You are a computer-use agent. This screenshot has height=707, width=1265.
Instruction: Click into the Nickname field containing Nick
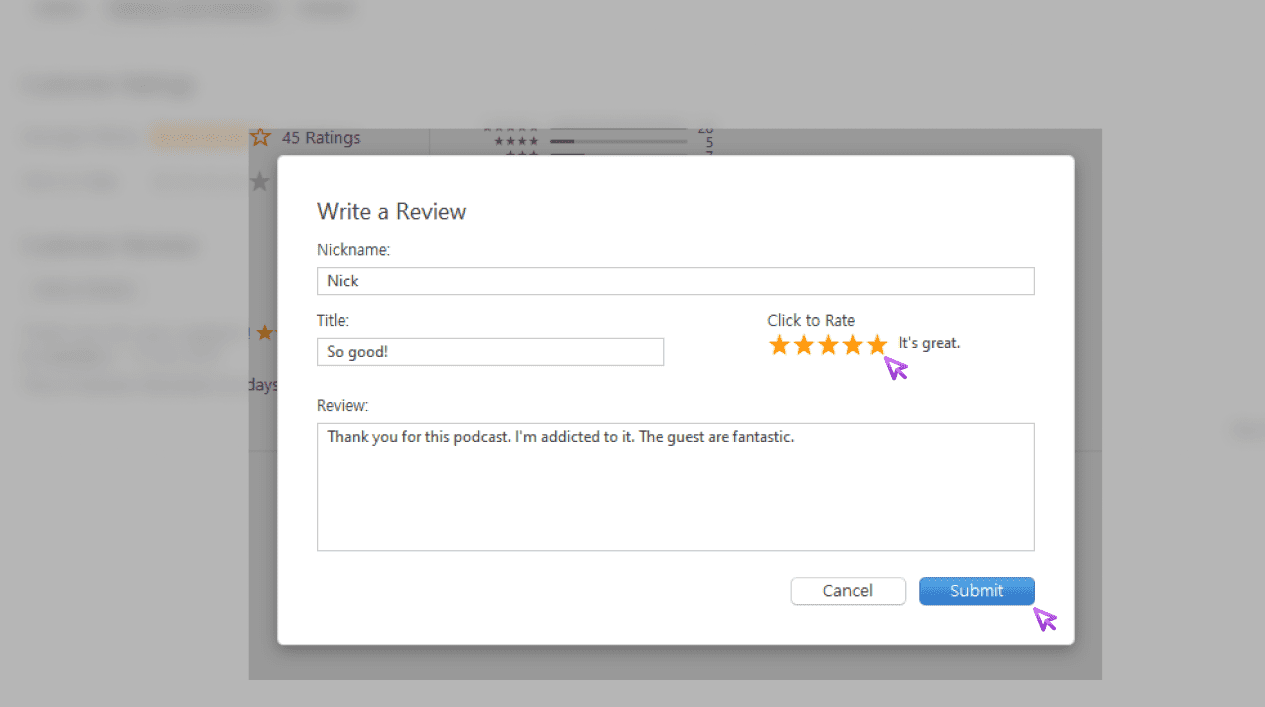tap(675, 281)
